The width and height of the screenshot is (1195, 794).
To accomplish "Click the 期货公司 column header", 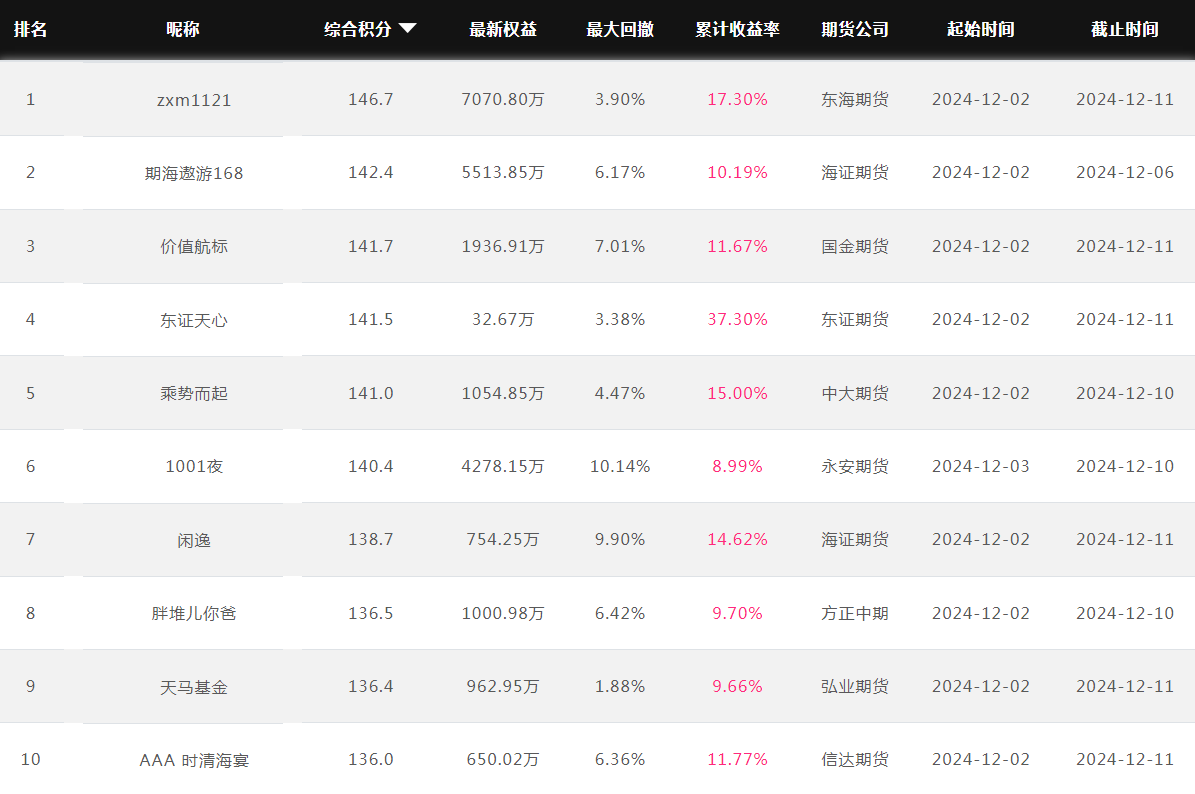I will (x=854, y=29).
